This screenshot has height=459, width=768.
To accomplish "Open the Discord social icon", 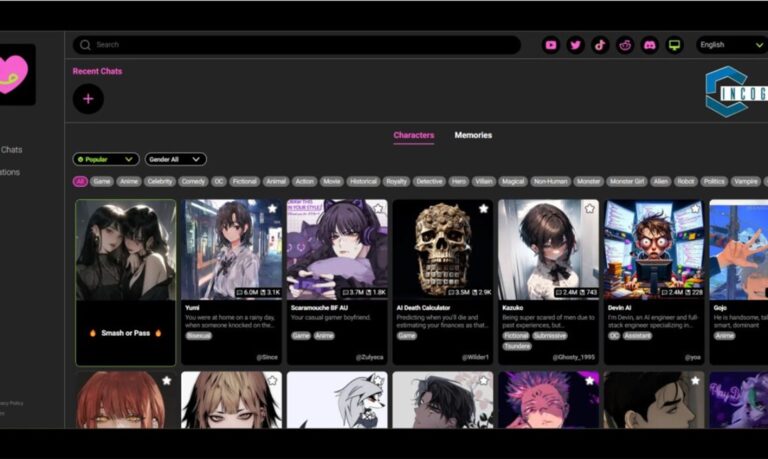I will click(x=650, y=45).
